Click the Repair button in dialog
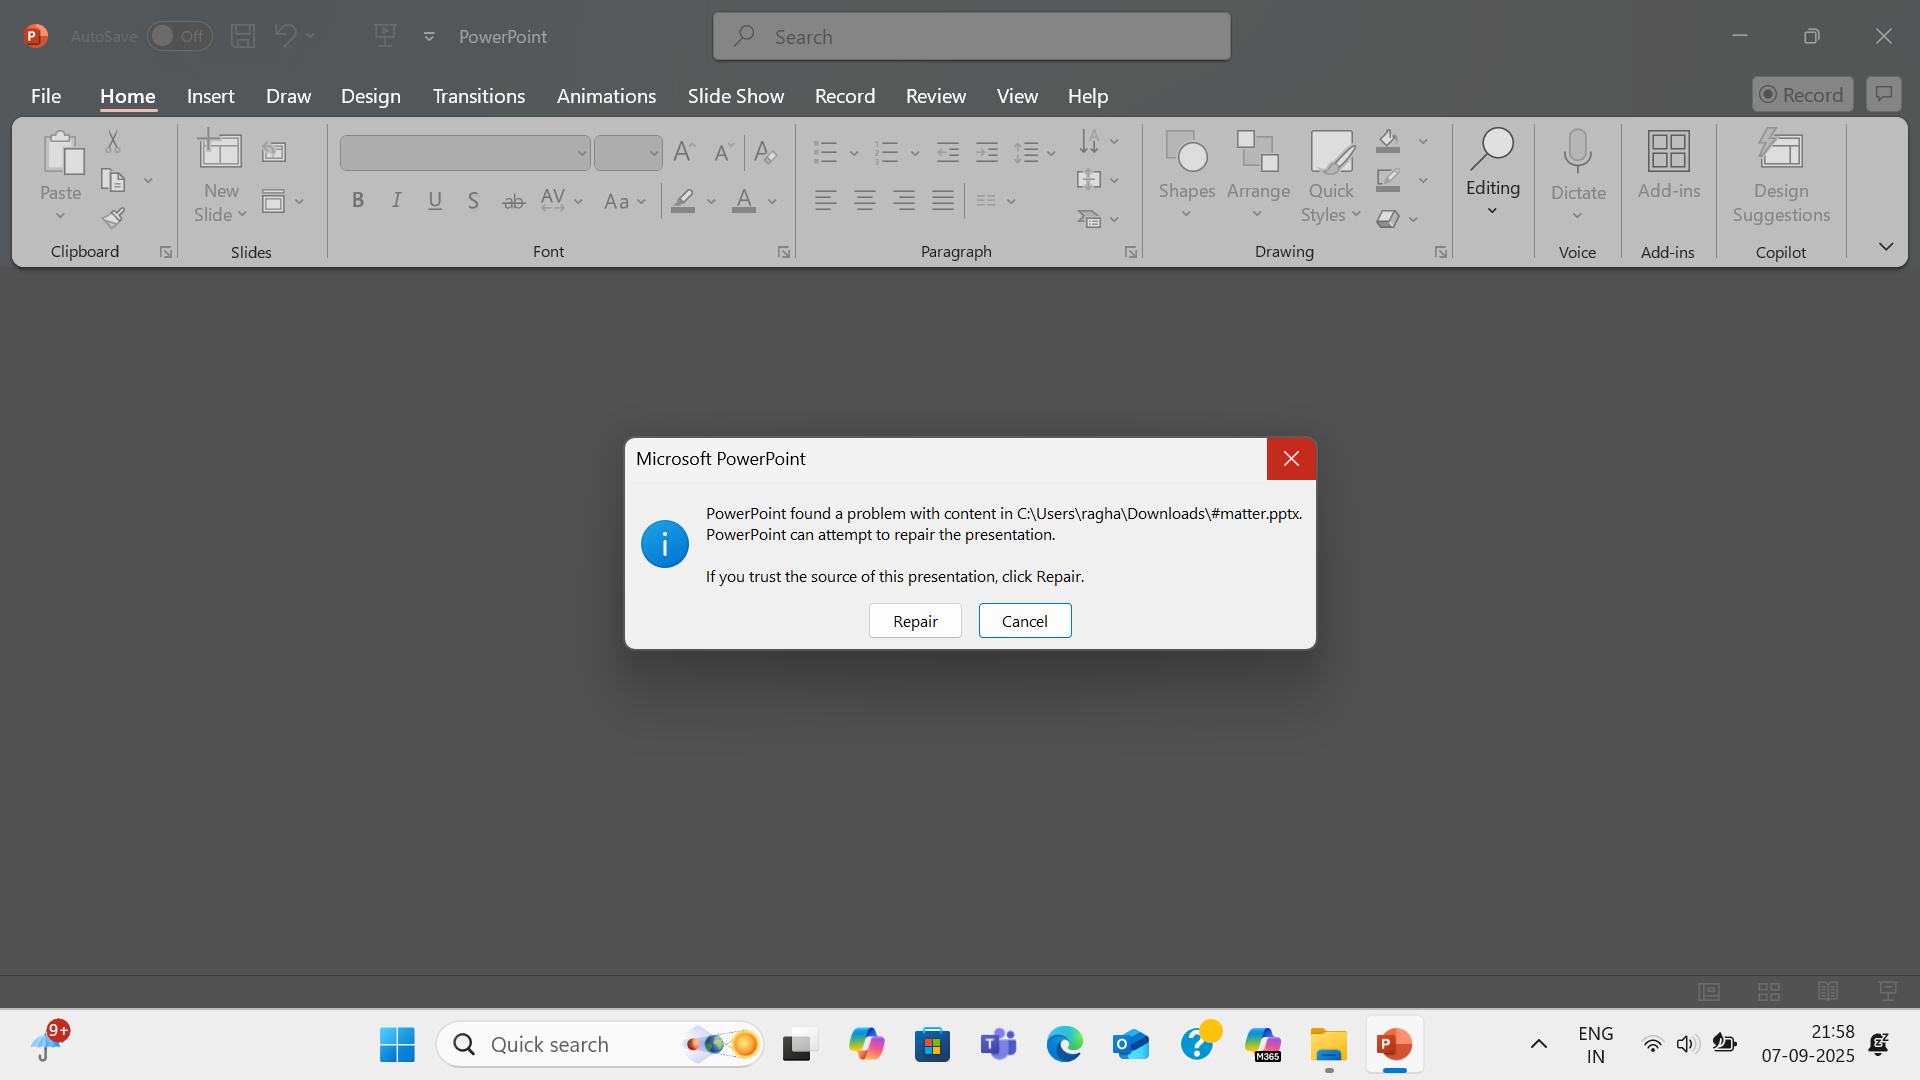1920x1080 pixels. [x=915, y=621]
